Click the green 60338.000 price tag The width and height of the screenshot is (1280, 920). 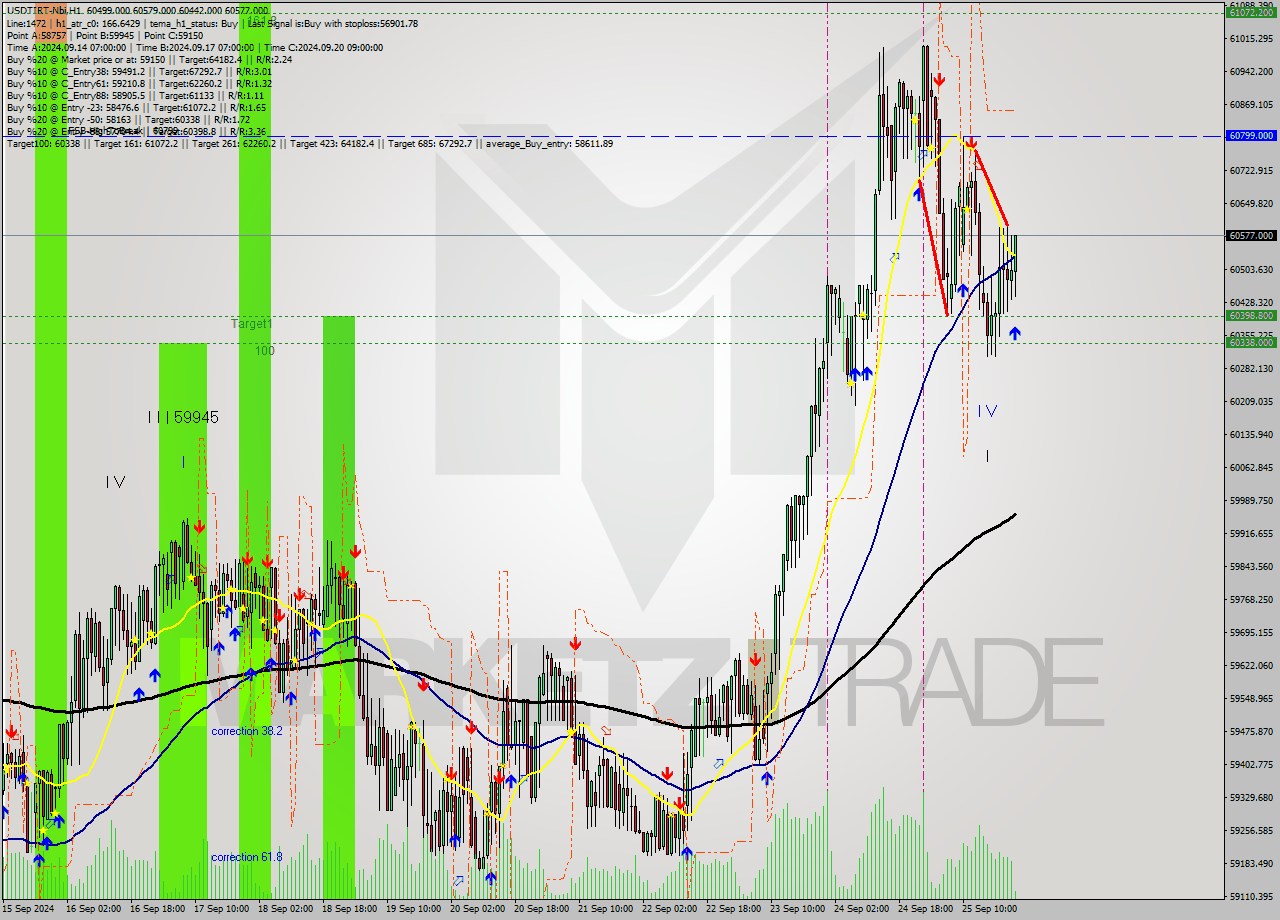pyautogui.click(x=1251, y=342)
